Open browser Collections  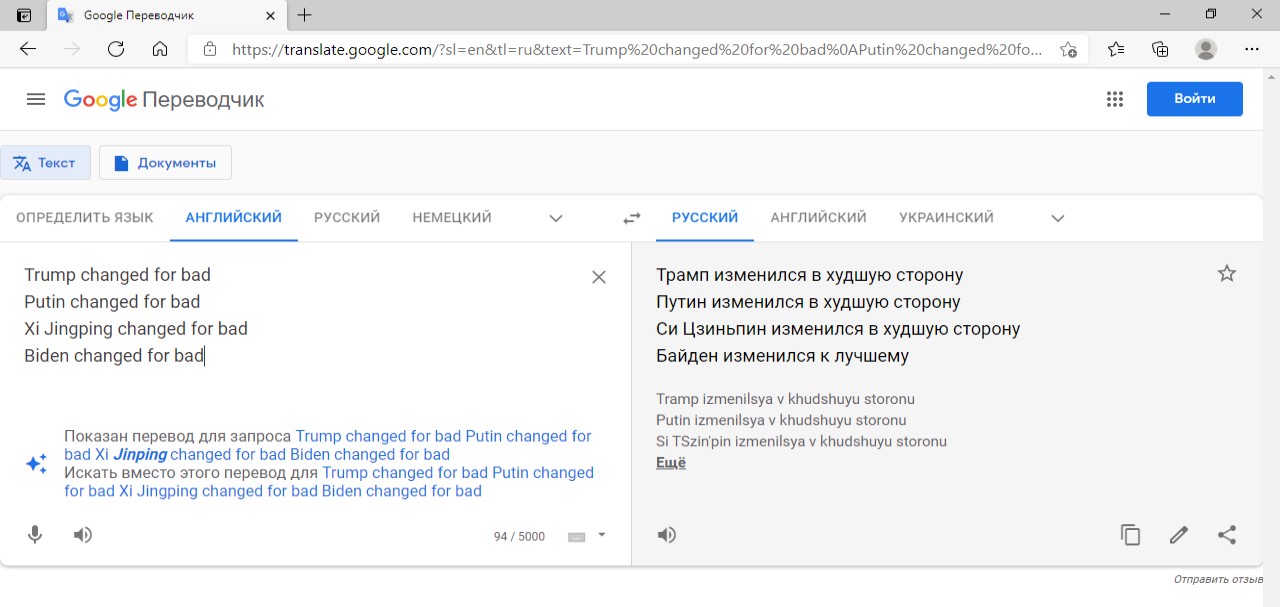click(x=1160, y=49)
